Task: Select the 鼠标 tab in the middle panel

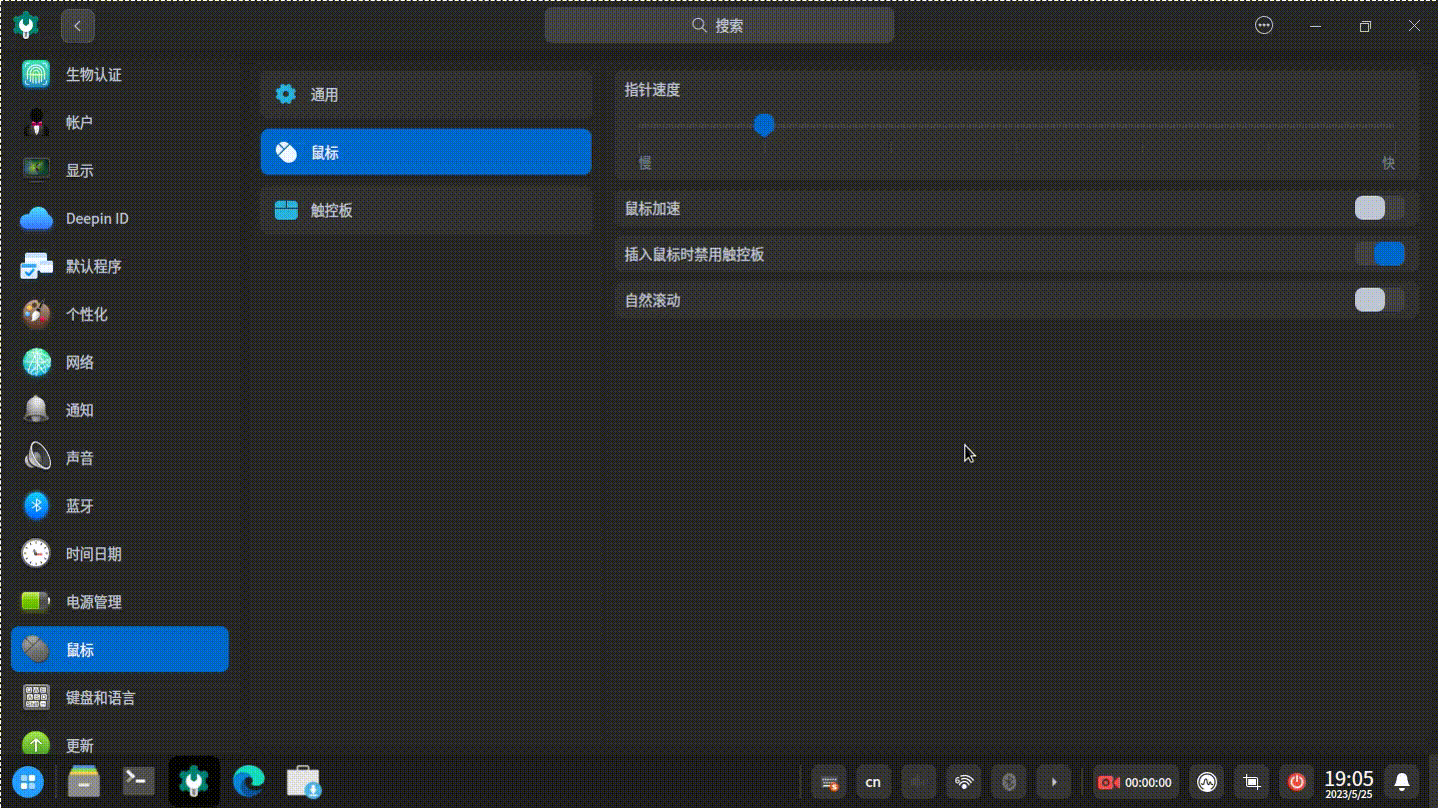Action: point(426,152)
